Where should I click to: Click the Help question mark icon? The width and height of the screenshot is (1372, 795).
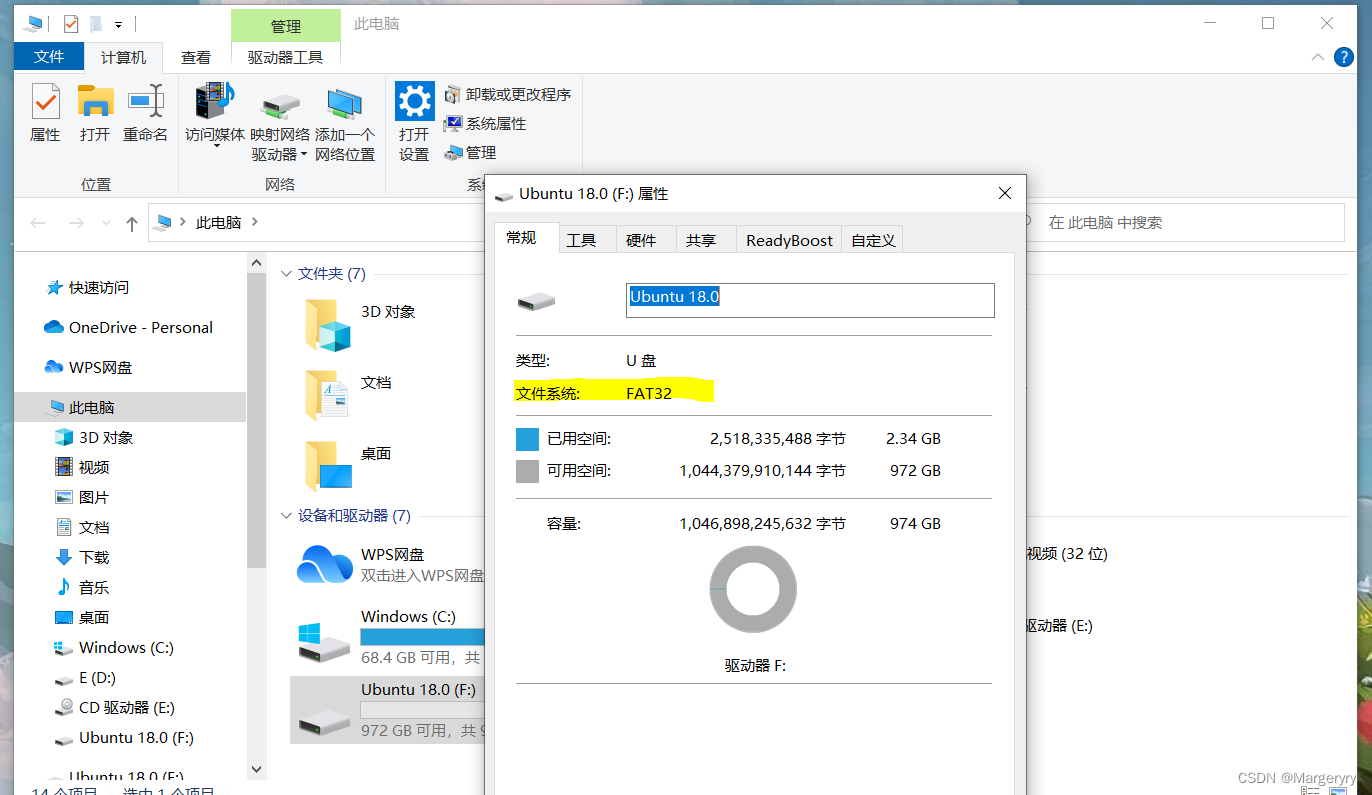1344,57
